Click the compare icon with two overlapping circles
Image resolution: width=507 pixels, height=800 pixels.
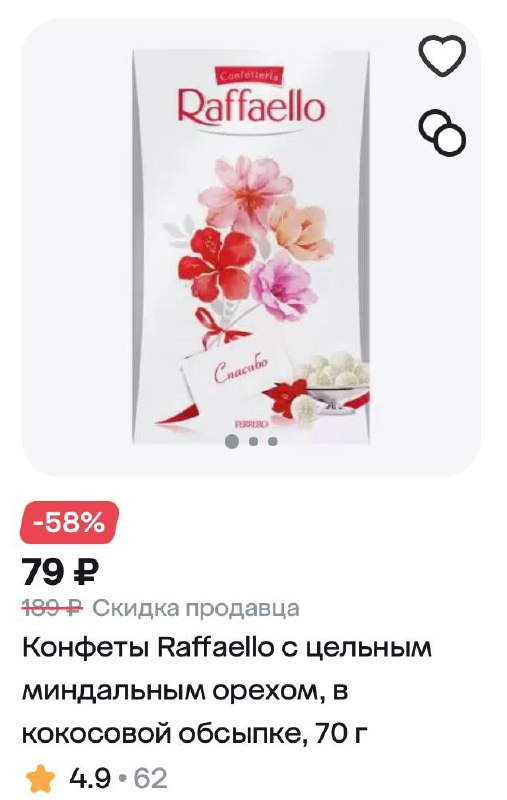pos(442,133)
